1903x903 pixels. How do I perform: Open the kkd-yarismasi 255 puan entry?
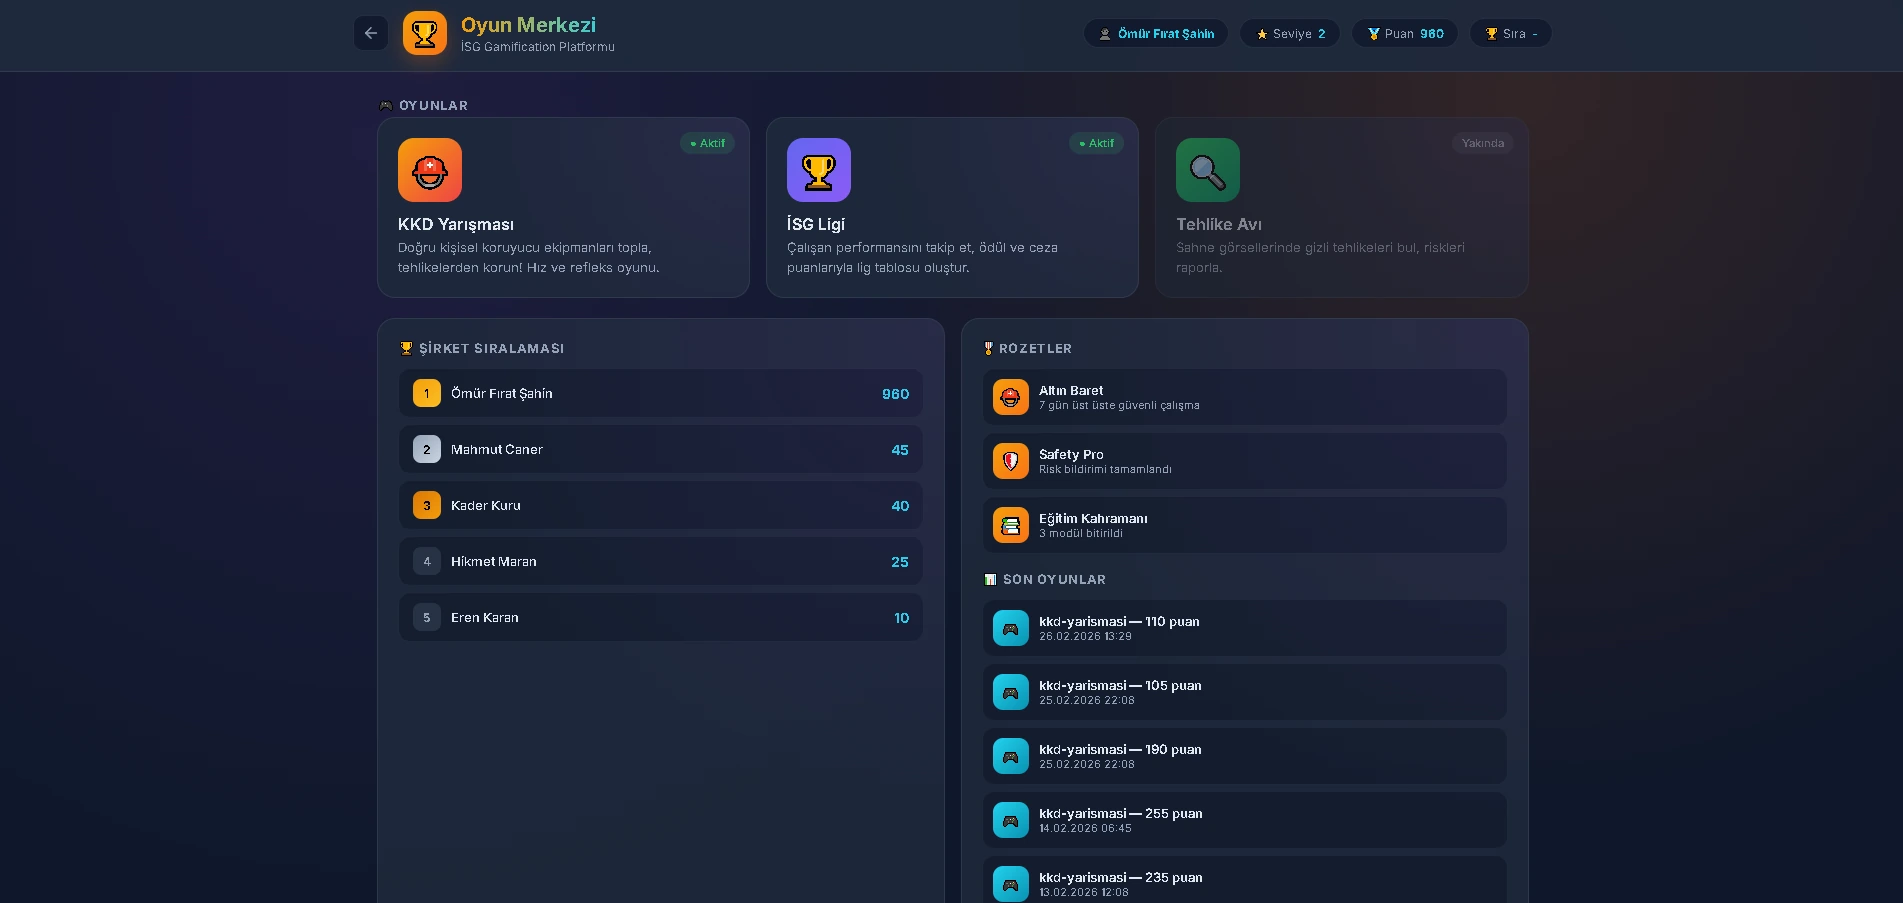(x=1244, y=820)
